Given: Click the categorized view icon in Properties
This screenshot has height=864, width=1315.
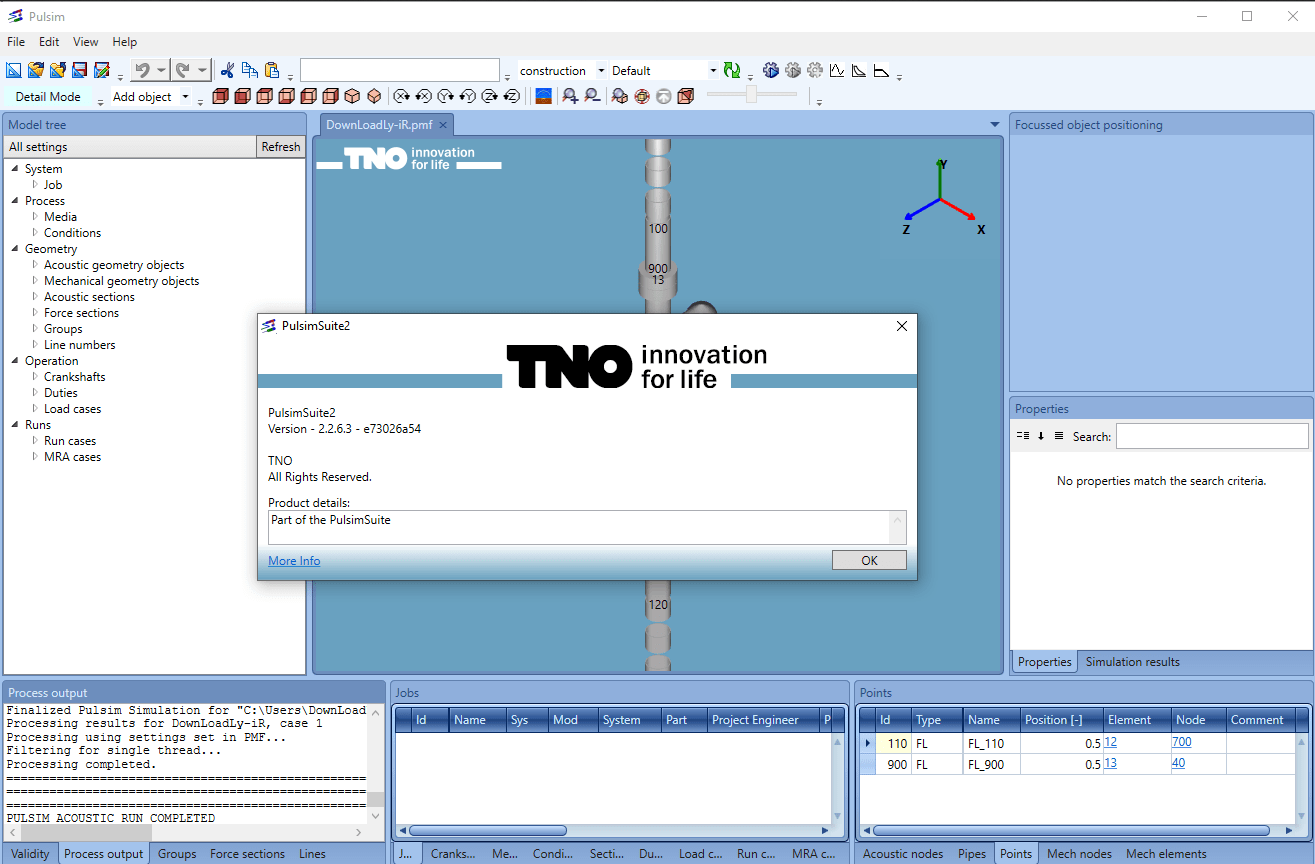Looking at the screenshot, I should [1023, 436].
